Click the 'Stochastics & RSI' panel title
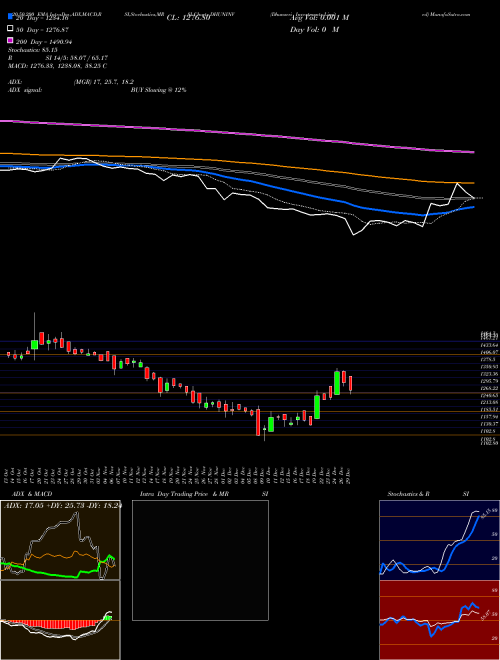This screenshot has width=500, height=660. (x=428, y=494)
